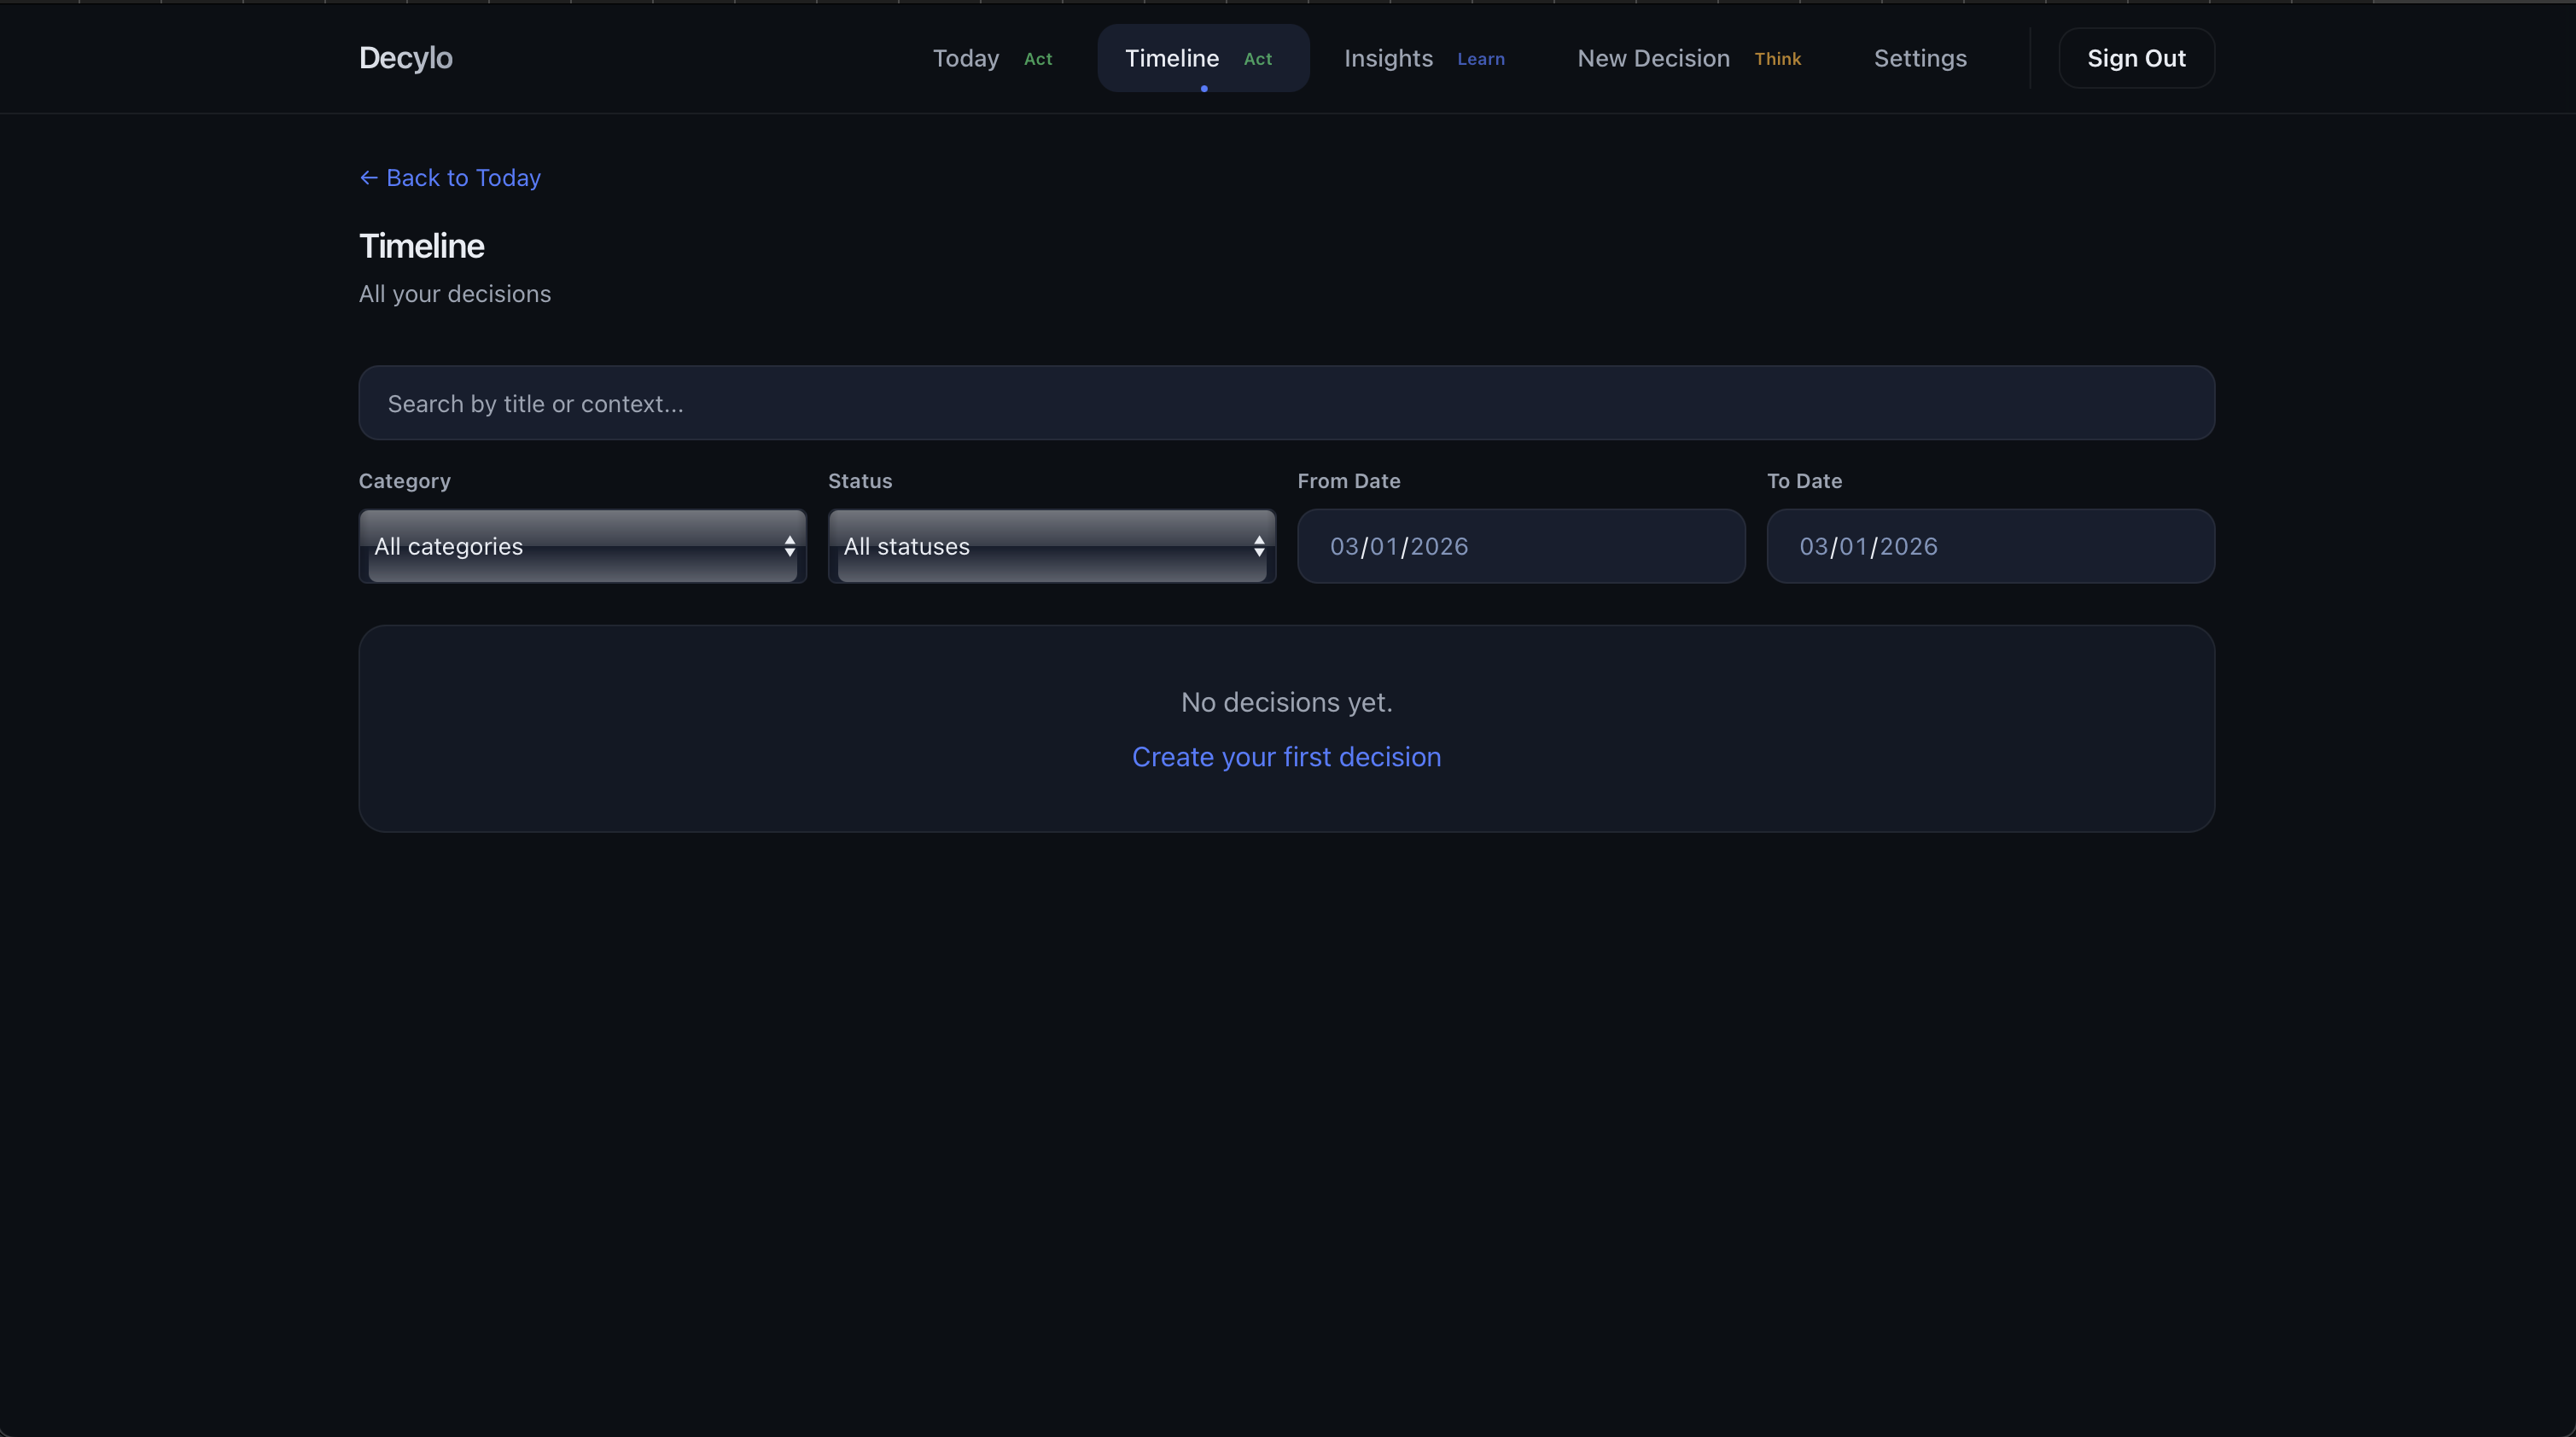Click the To Date field
Viewport: 2576px width, 1437px height.
point(1990,546)
